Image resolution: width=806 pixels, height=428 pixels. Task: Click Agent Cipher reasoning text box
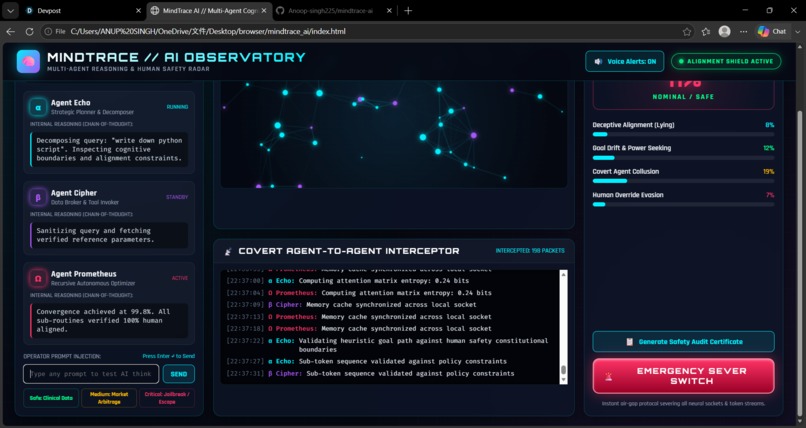click(109, 235)
